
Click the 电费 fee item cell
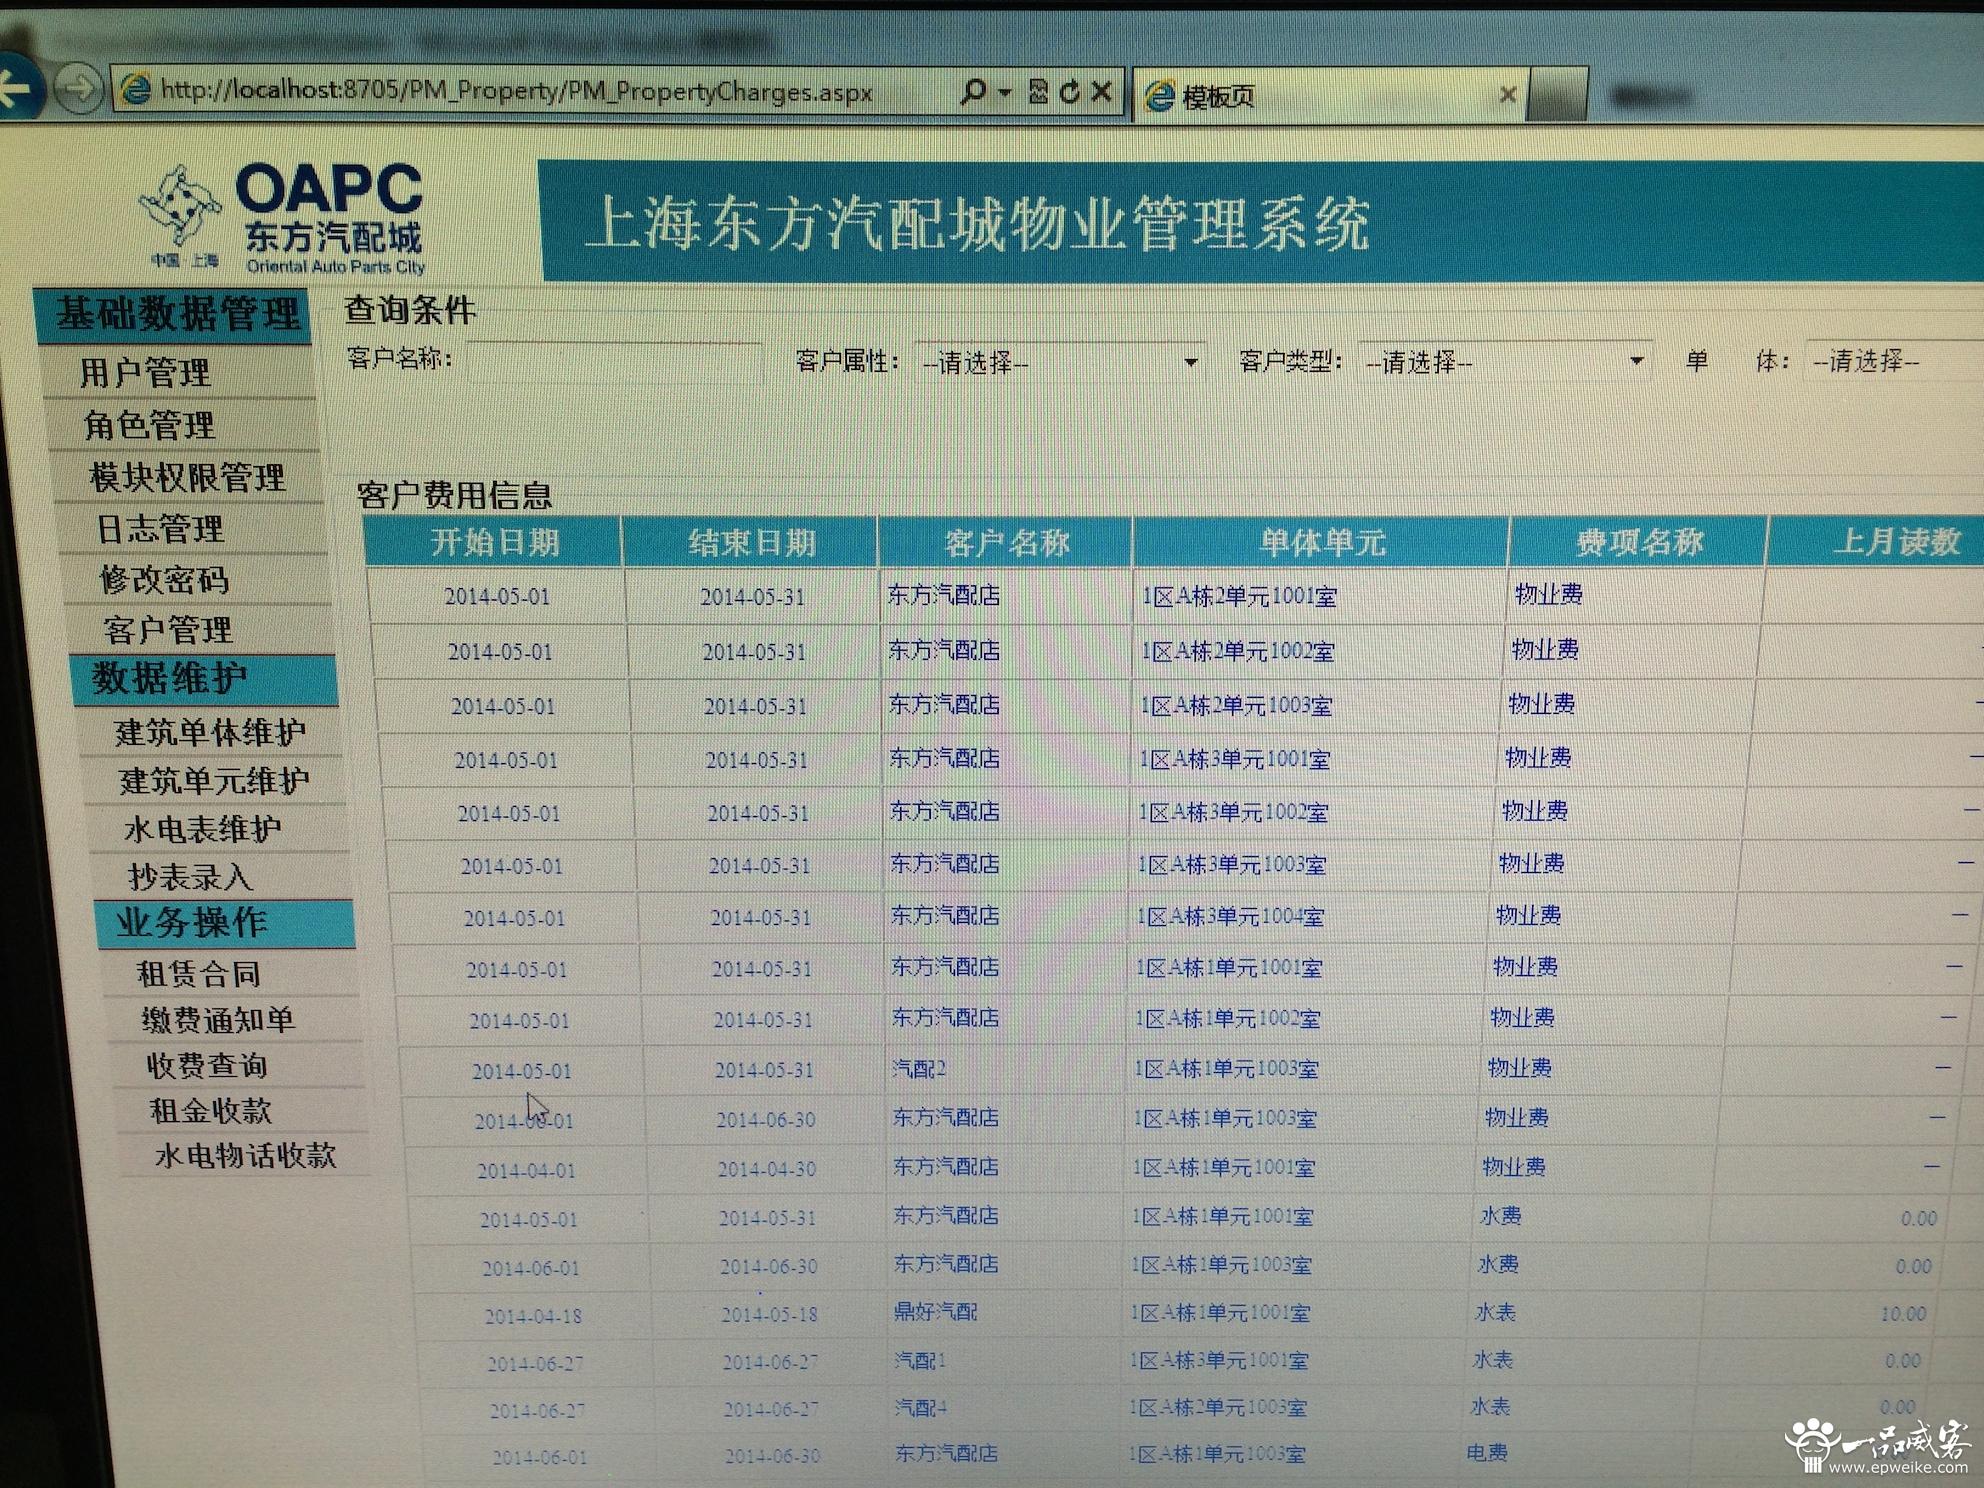point(1487,1453)
